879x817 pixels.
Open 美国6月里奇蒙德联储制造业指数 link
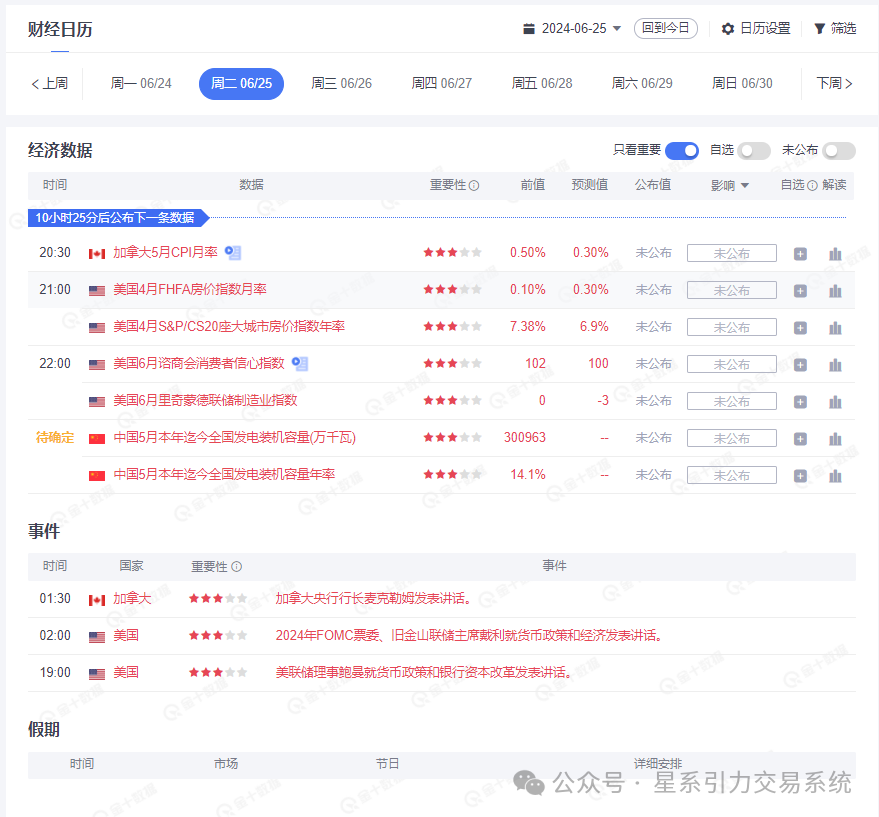205,401
